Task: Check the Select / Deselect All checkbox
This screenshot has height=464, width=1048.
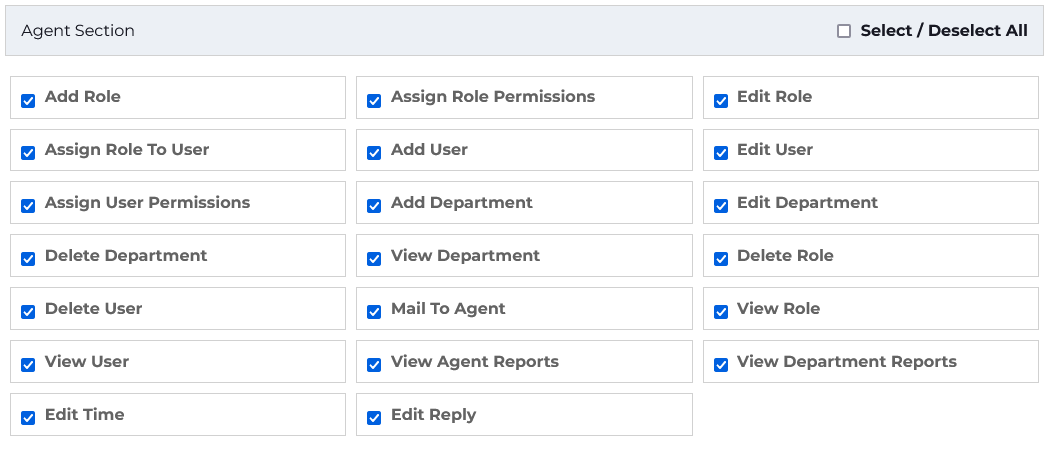Action: (x=844, y=31)
